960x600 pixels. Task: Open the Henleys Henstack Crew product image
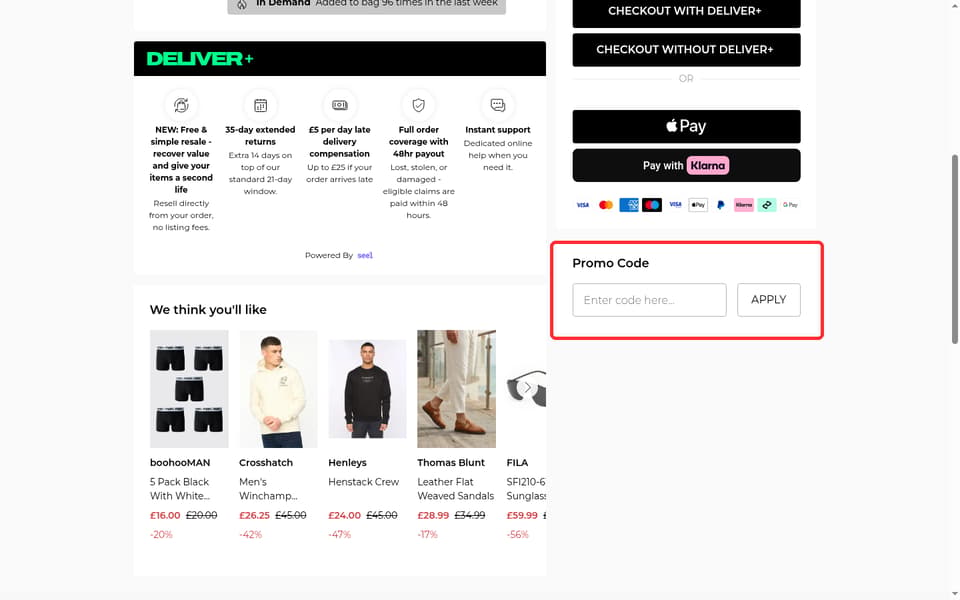(367, 389)
